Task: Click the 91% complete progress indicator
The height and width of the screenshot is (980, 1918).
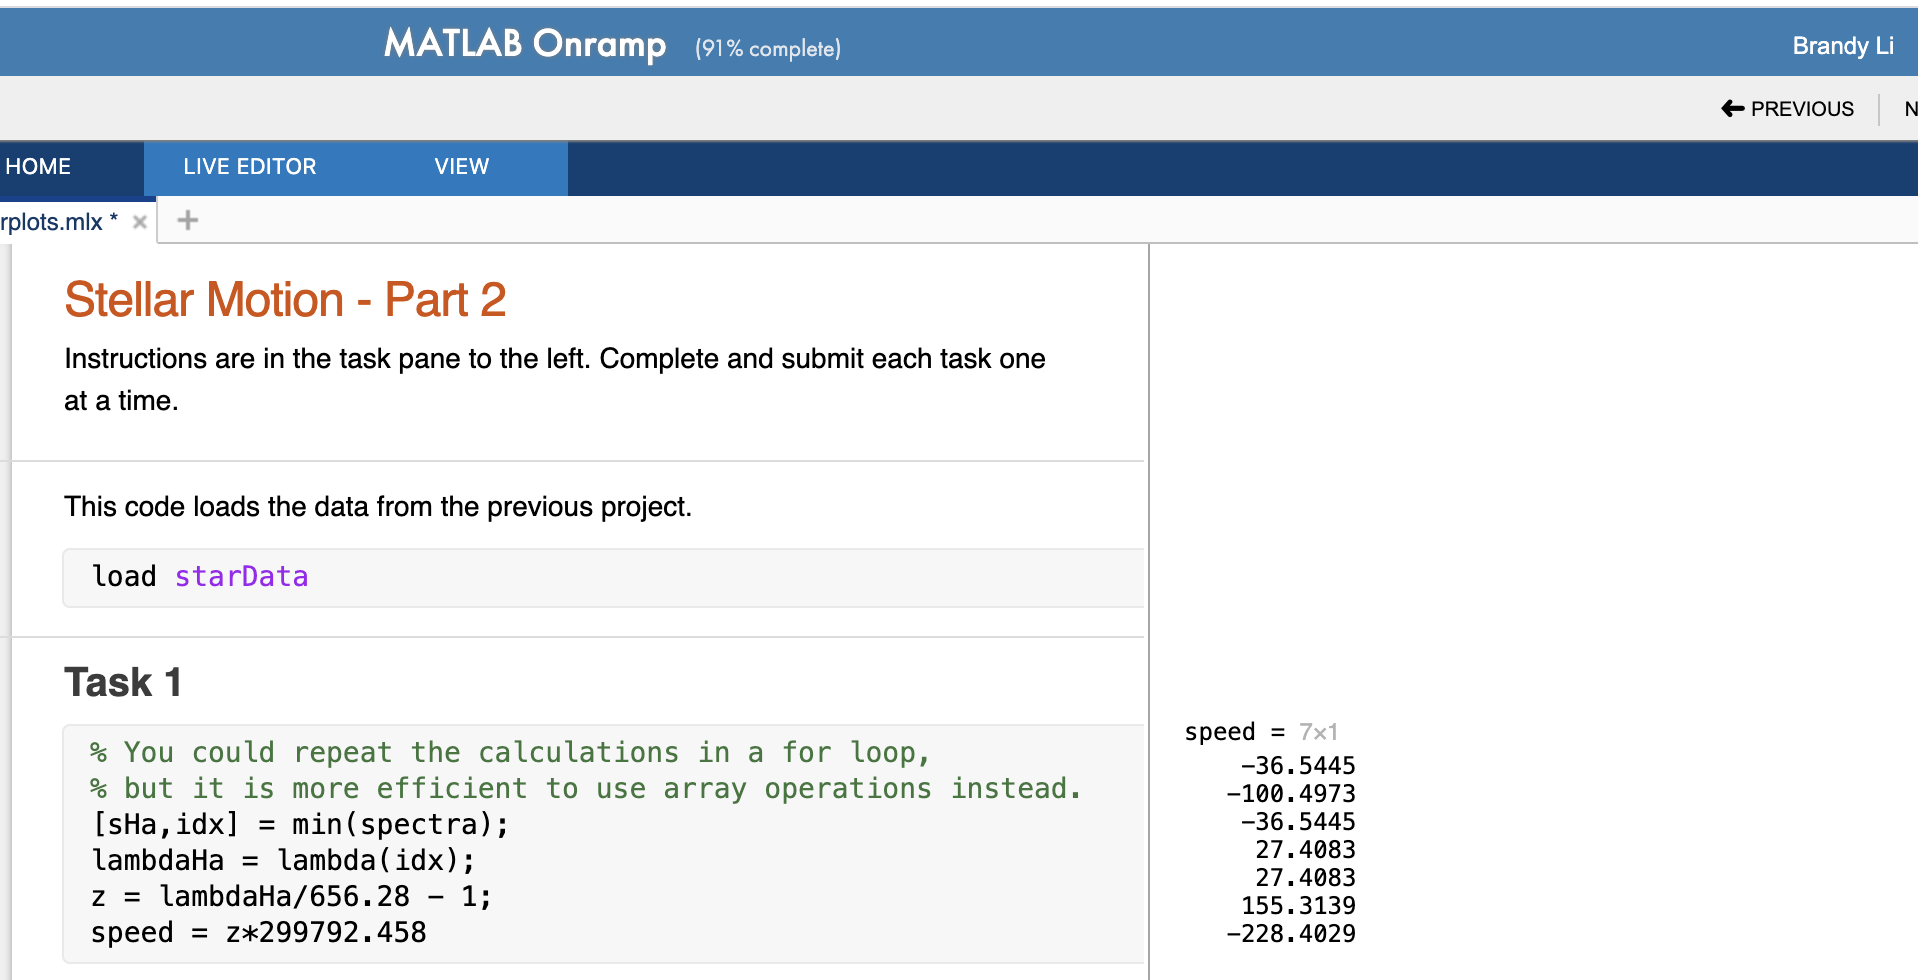Action: [x=766, y=48]
